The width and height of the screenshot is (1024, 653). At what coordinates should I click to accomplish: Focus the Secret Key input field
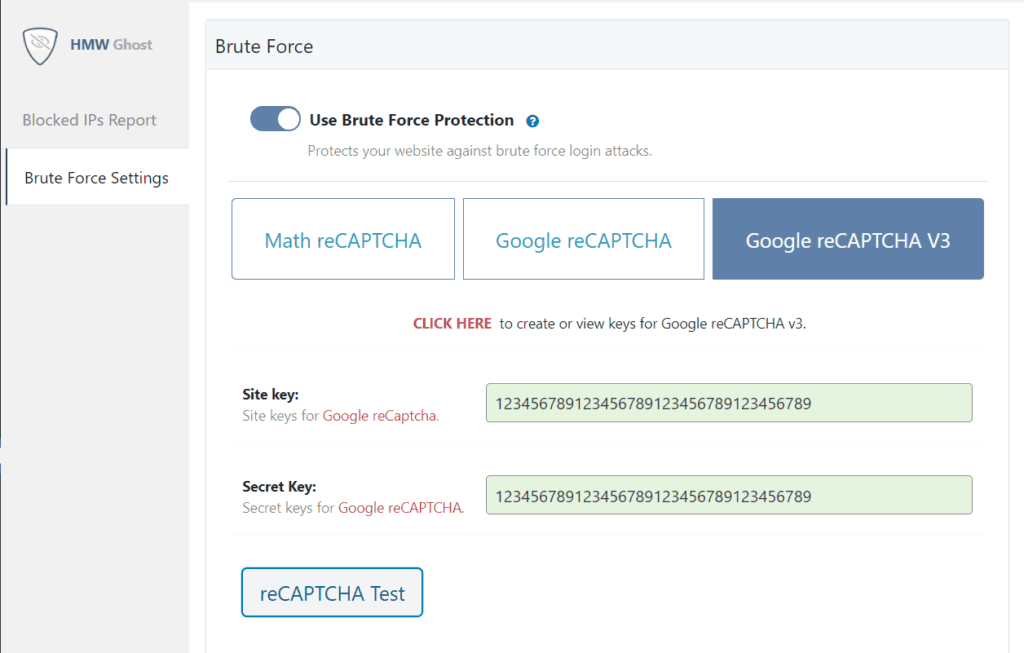click(728, 495)
